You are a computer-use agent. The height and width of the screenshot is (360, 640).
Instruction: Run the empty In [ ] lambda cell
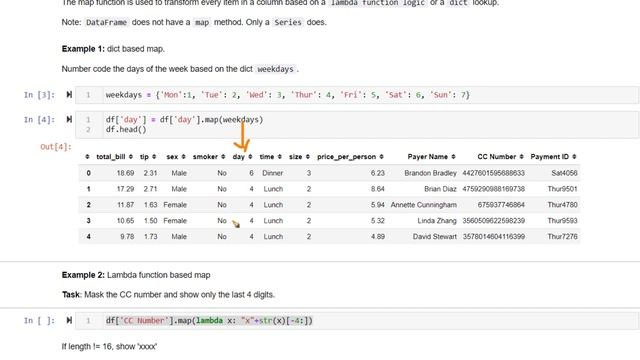[69, 320]
